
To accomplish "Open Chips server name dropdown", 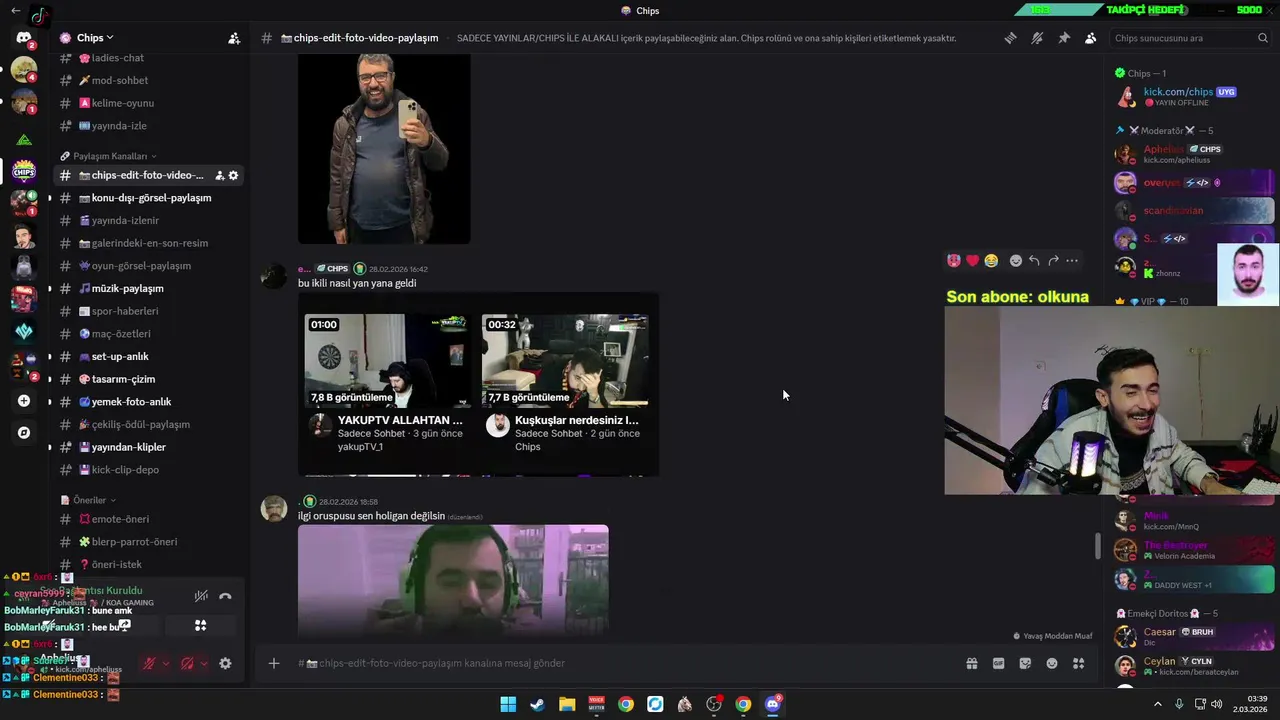I will point(96,38).
